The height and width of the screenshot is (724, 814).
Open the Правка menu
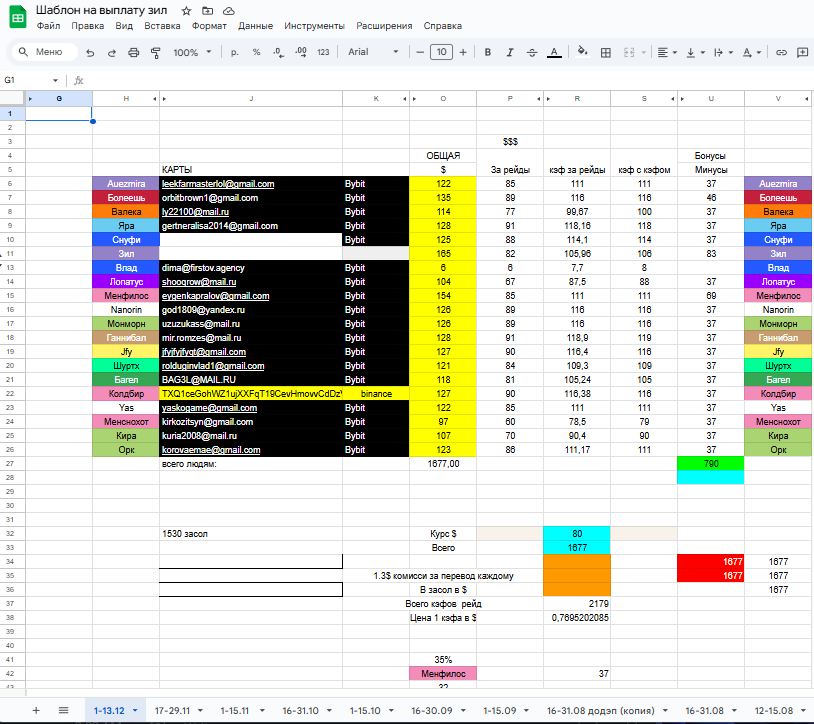pos(87,26)
